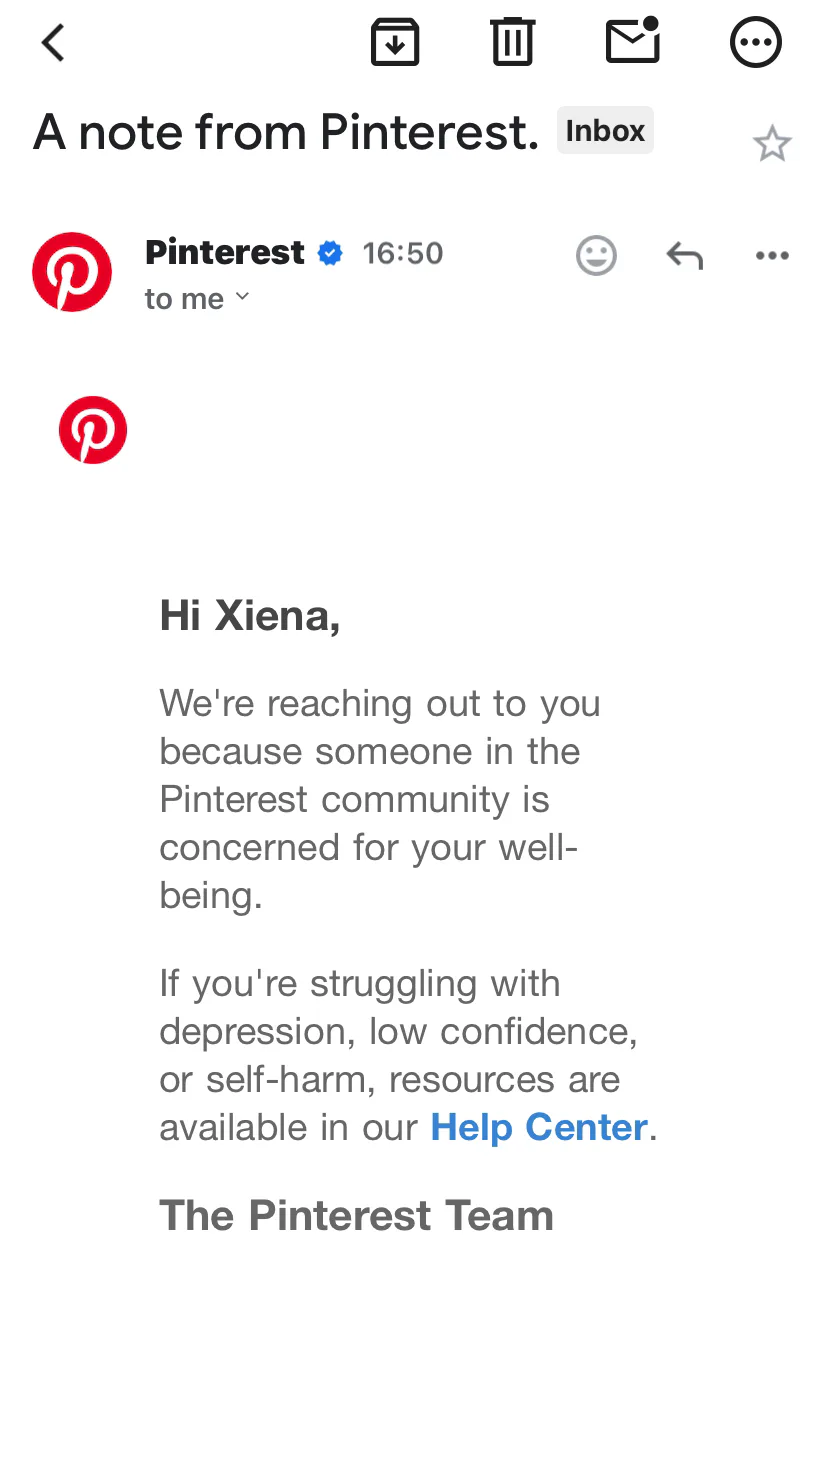Expand the 'to me' recipient details
The width and height of the screenshot is (828, 1470).
coord(197,299)
